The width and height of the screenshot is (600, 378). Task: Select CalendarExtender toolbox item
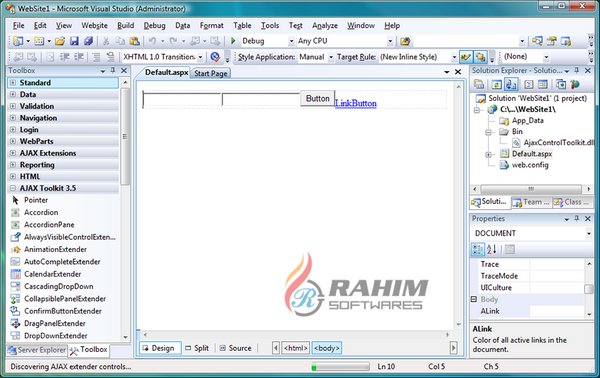(x=52, y=274)
